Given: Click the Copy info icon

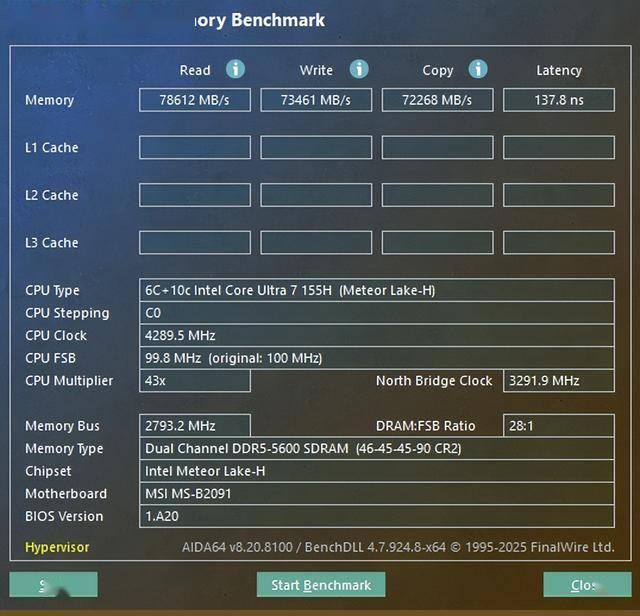Looking at the screenshot, I should coord(478,69).
